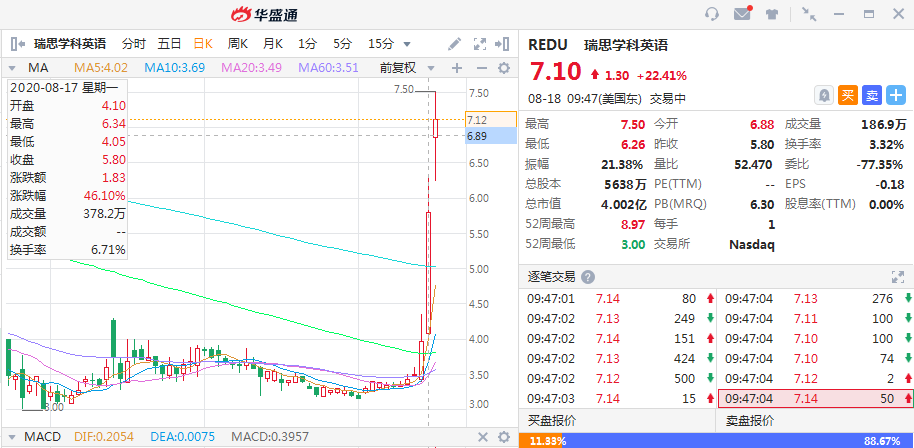Click the 卖盘报价 header
914x448 pixels.
point(750,420)
